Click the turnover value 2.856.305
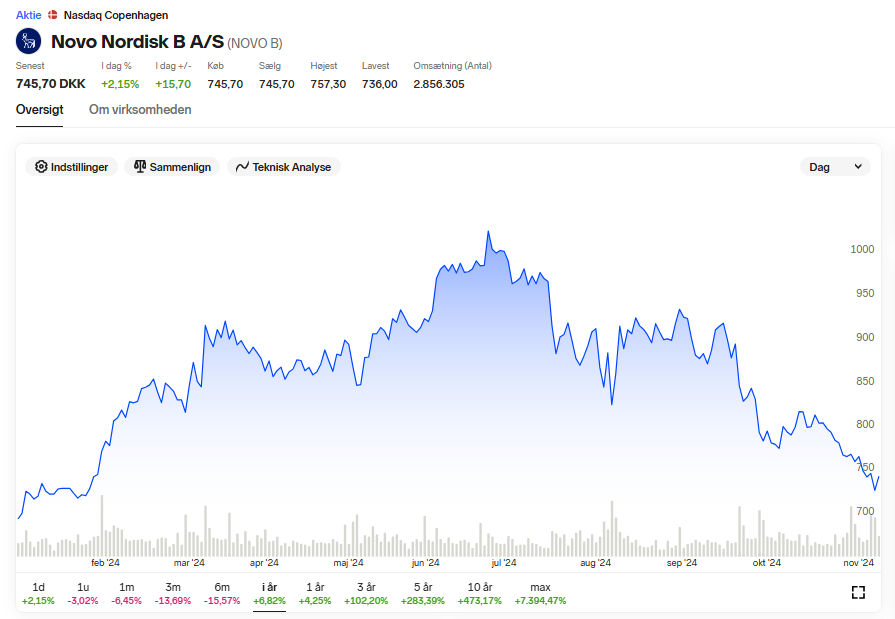The image size is (895, 619). point(439,84)
